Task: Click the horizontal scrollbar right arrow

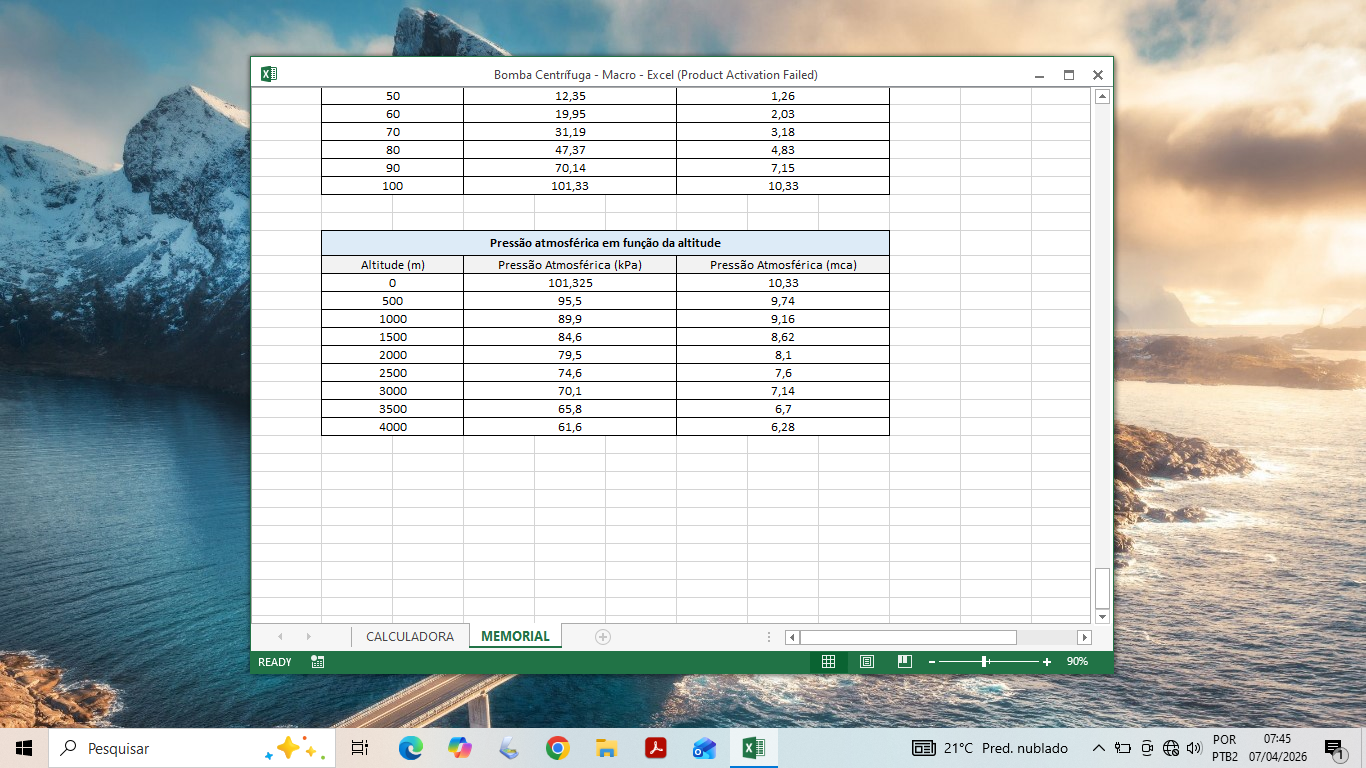Action: point(1084,637)
